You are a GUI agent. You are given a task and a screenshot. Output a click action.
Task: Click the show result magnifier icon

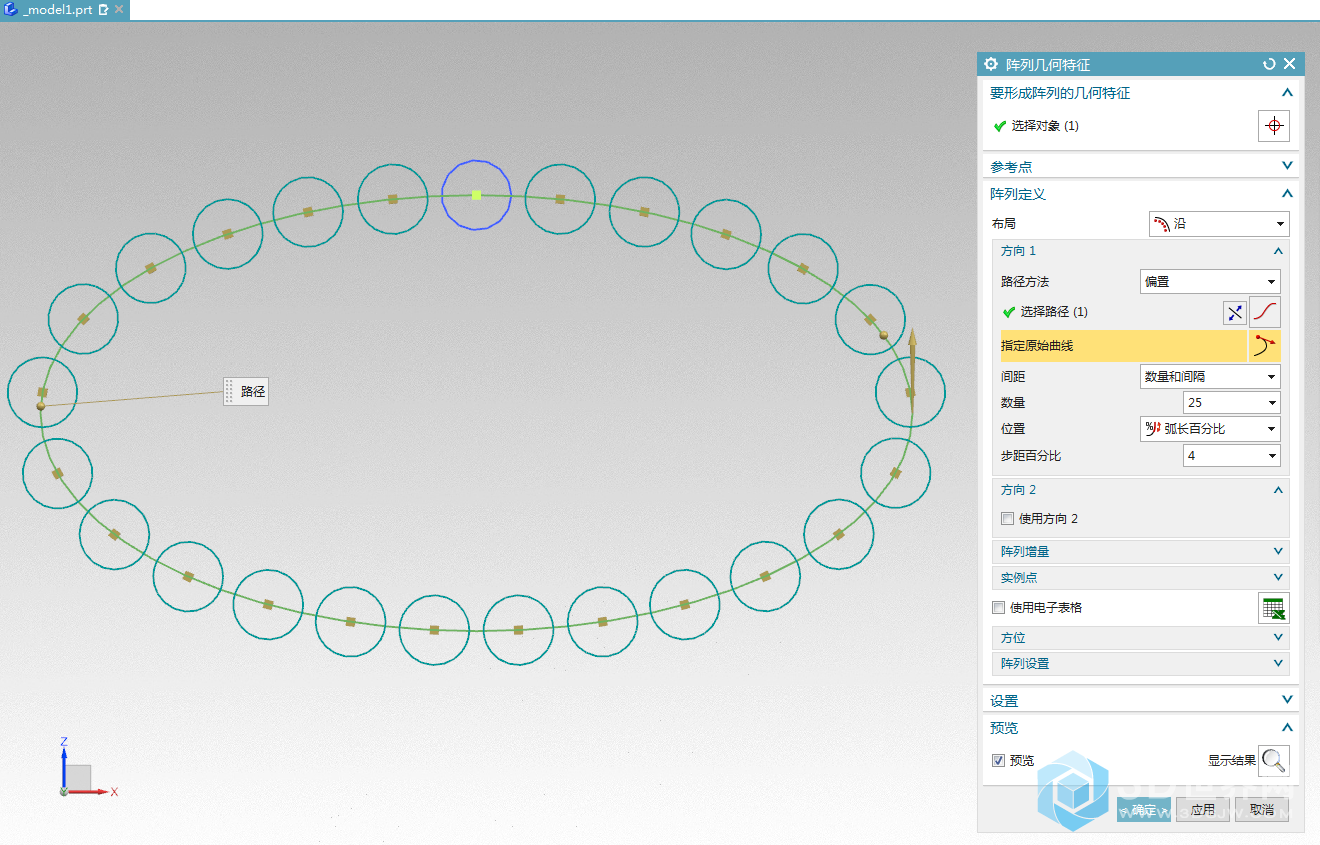point(1274,761)
